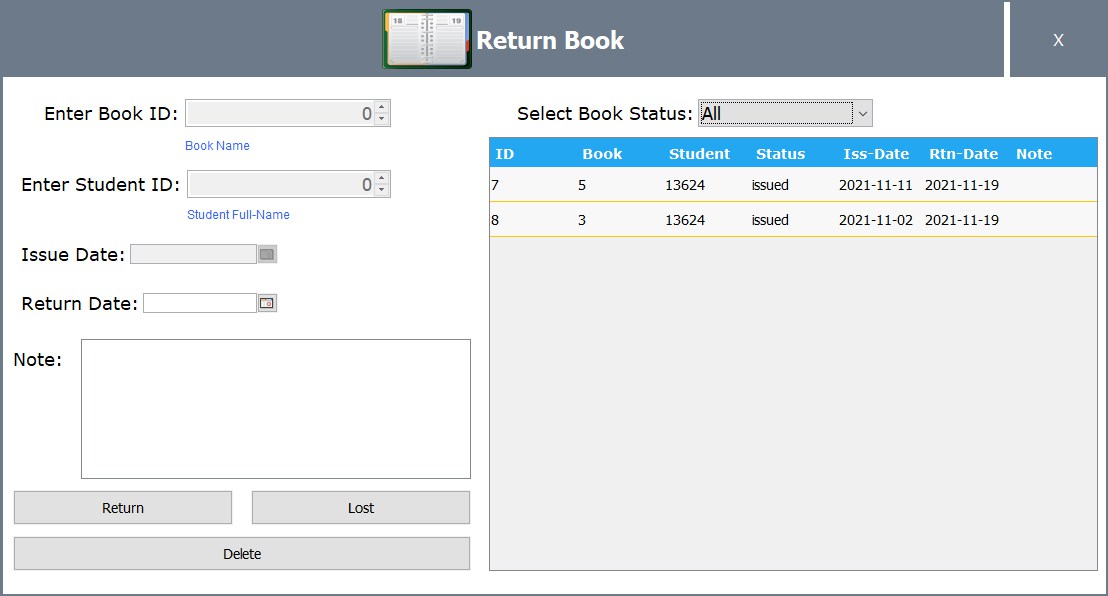Click return date 2021-11-19 in row 8
Image resolution: width=1108 pixels, height=596 pixels.
tap(962, 220)
